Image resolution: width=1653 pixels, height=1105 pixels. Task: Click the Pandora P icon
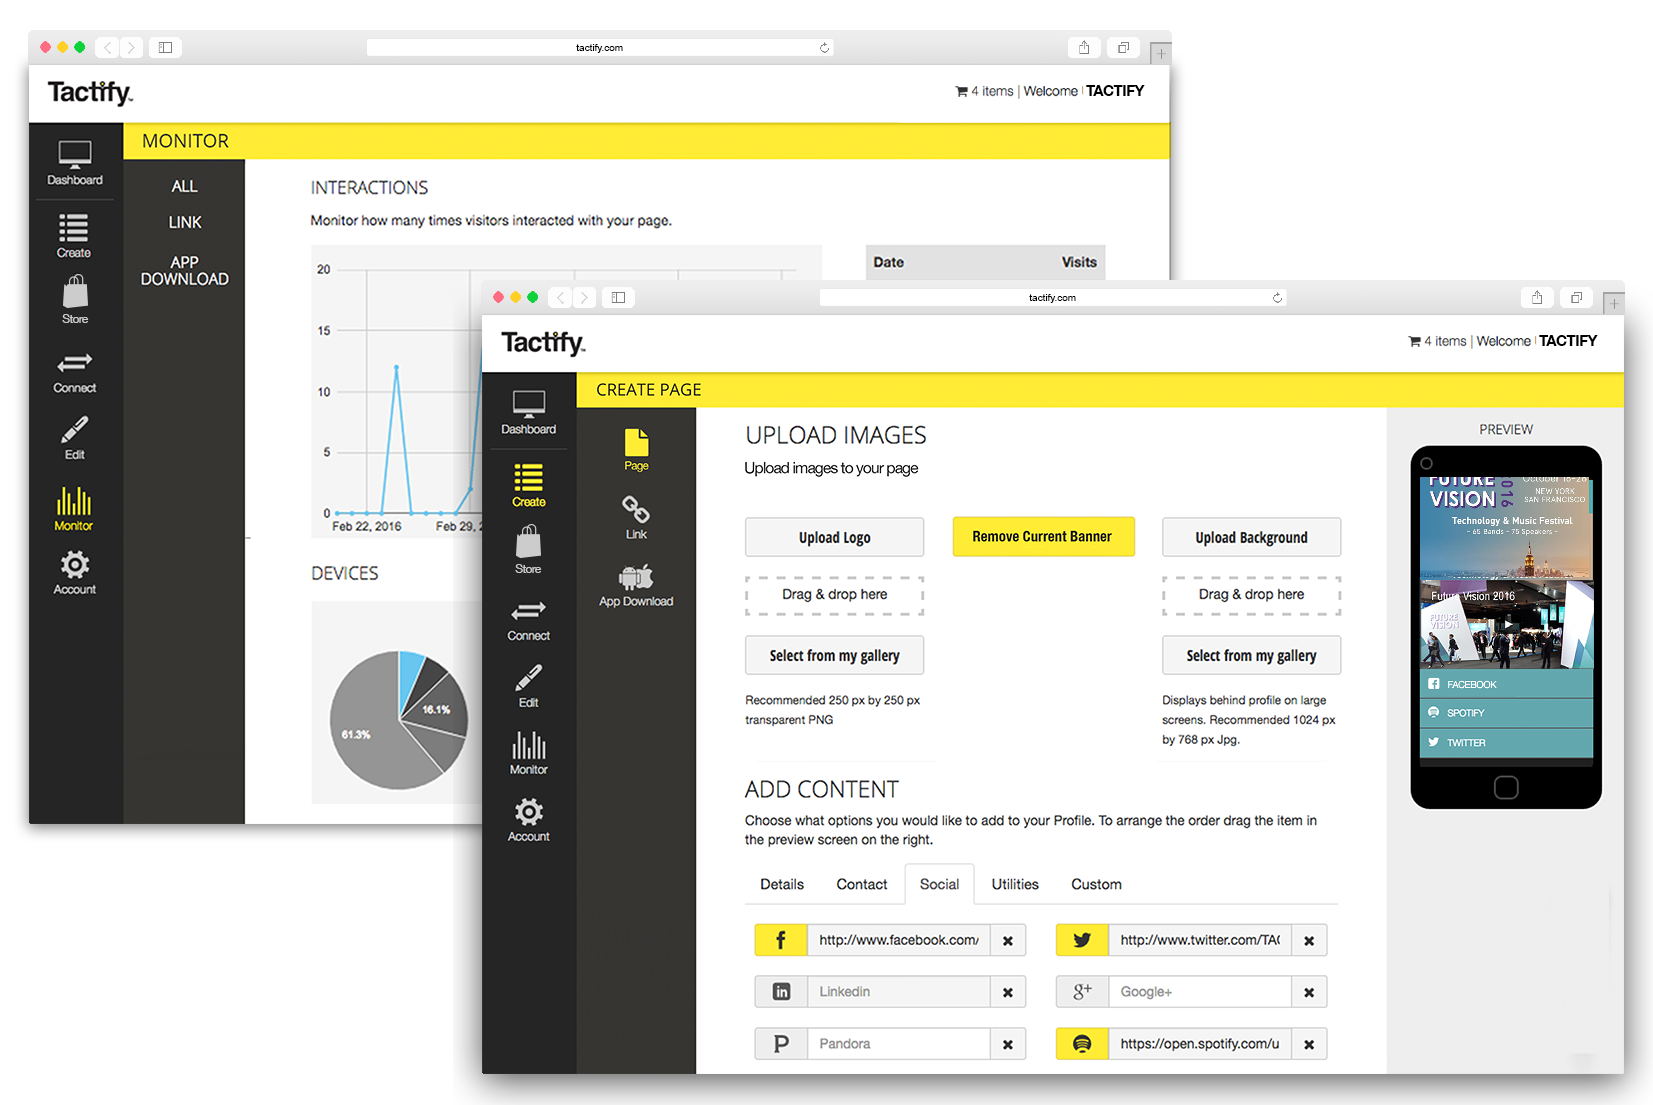(x=781, y=1044)
